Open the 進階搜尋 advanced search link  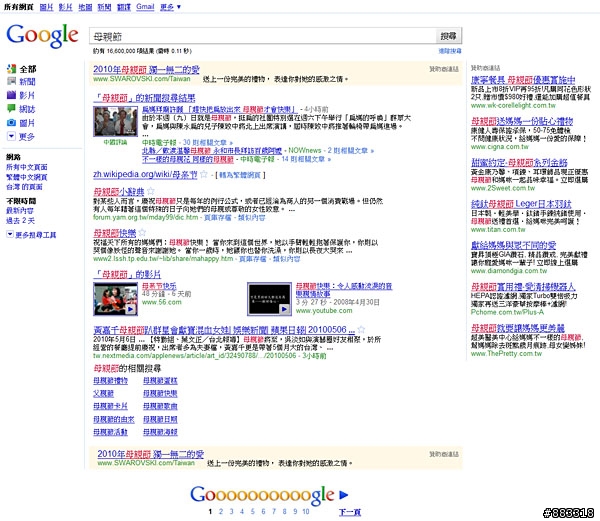click(450, 51)
